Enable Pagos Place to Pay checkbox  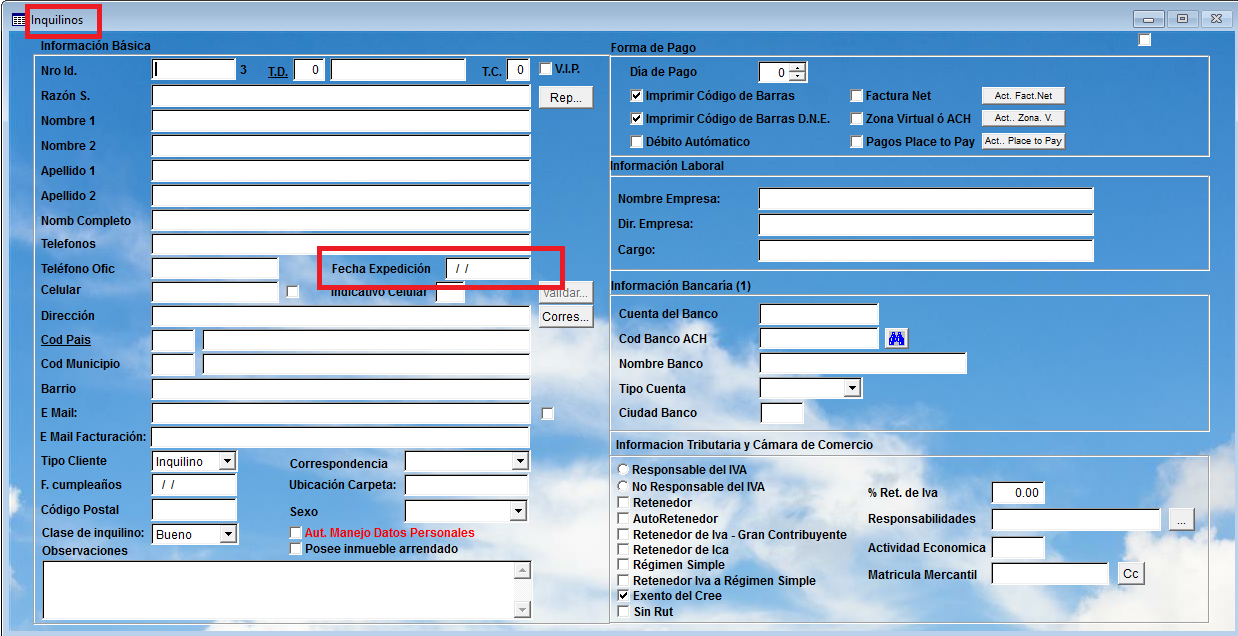pyautogui.click(x=857, y=142)
